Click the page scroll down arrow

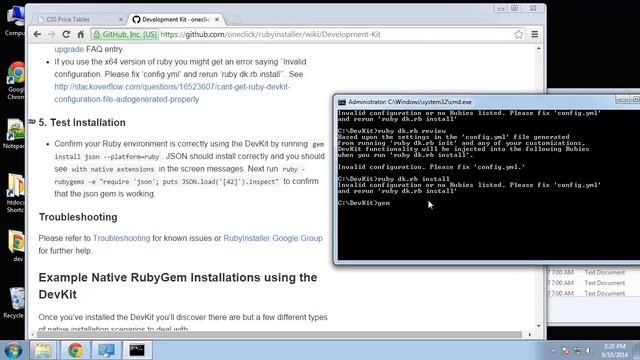point(539,326)
